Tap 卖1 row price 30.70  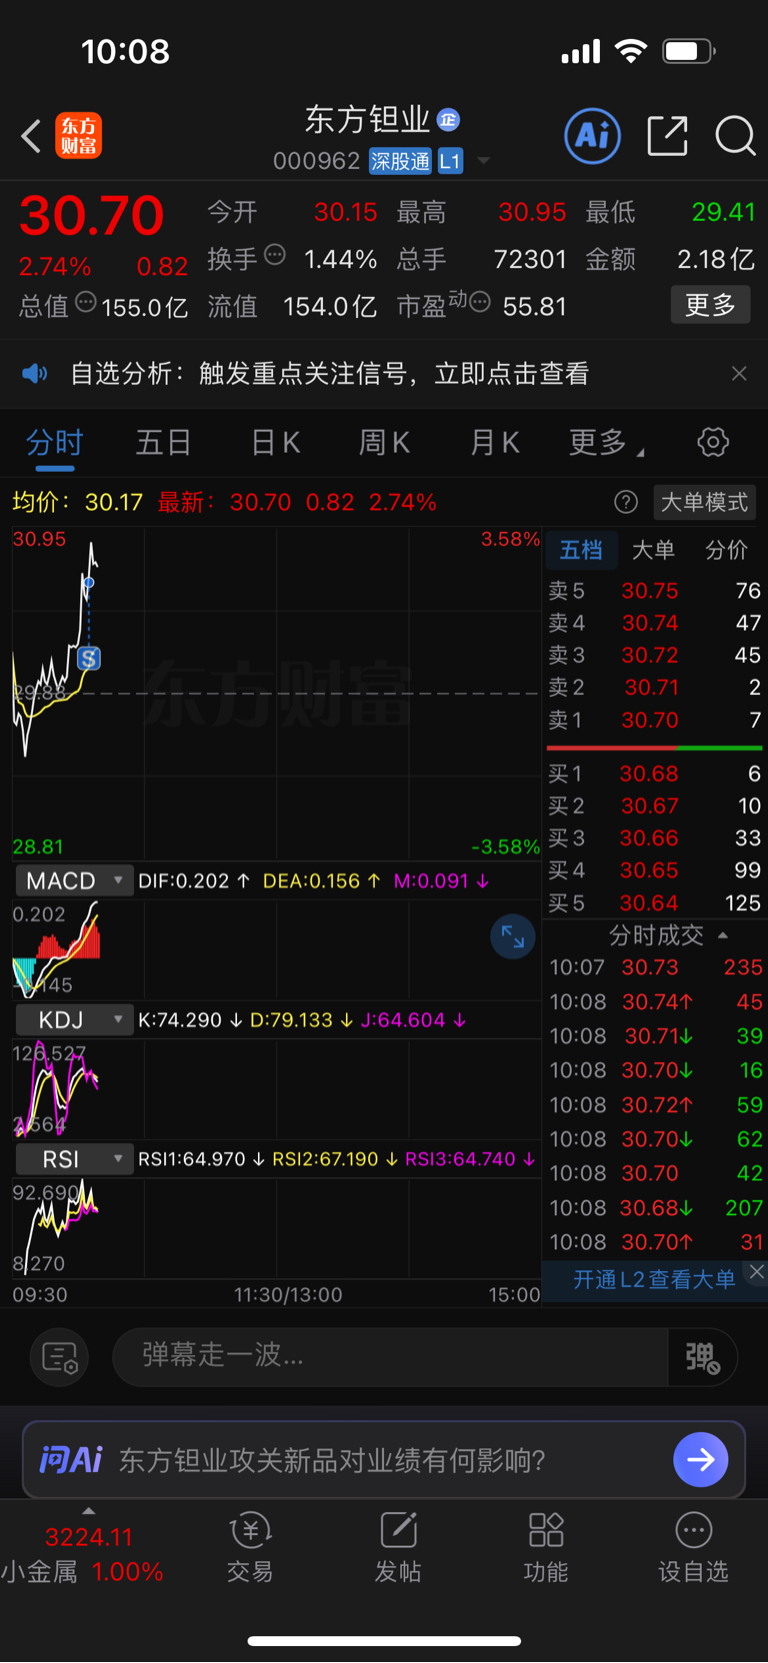pyautogui.click(x=650, y=720)
